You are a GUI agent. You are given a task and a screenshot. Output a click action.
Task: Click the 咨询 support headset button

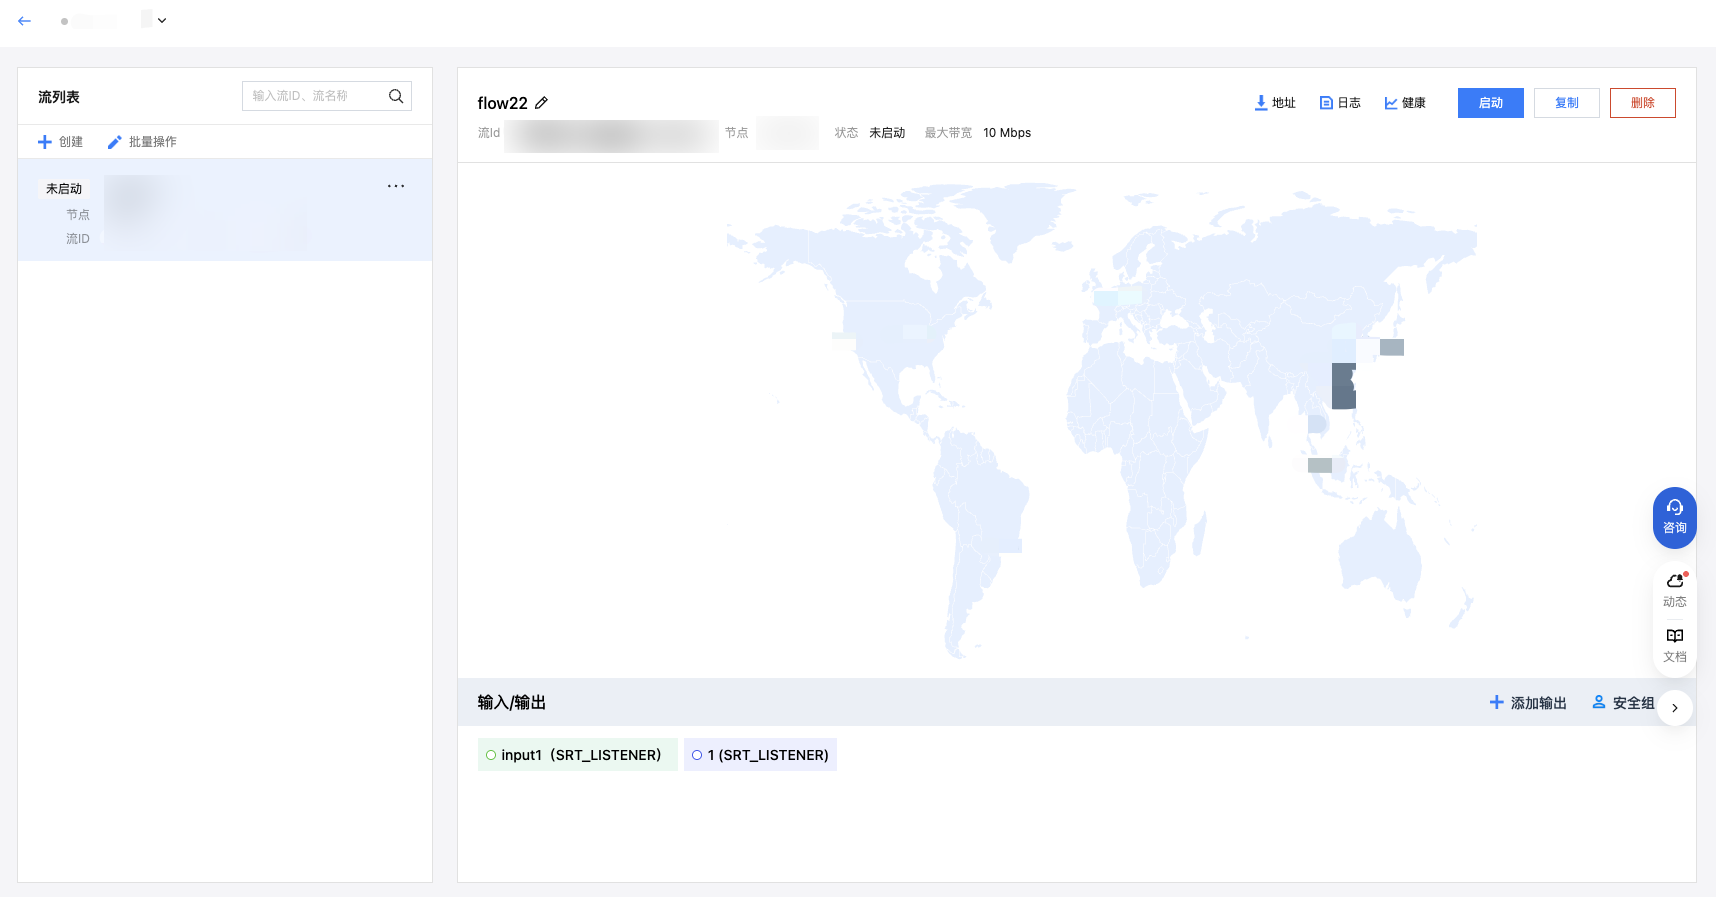[1674, 517]
